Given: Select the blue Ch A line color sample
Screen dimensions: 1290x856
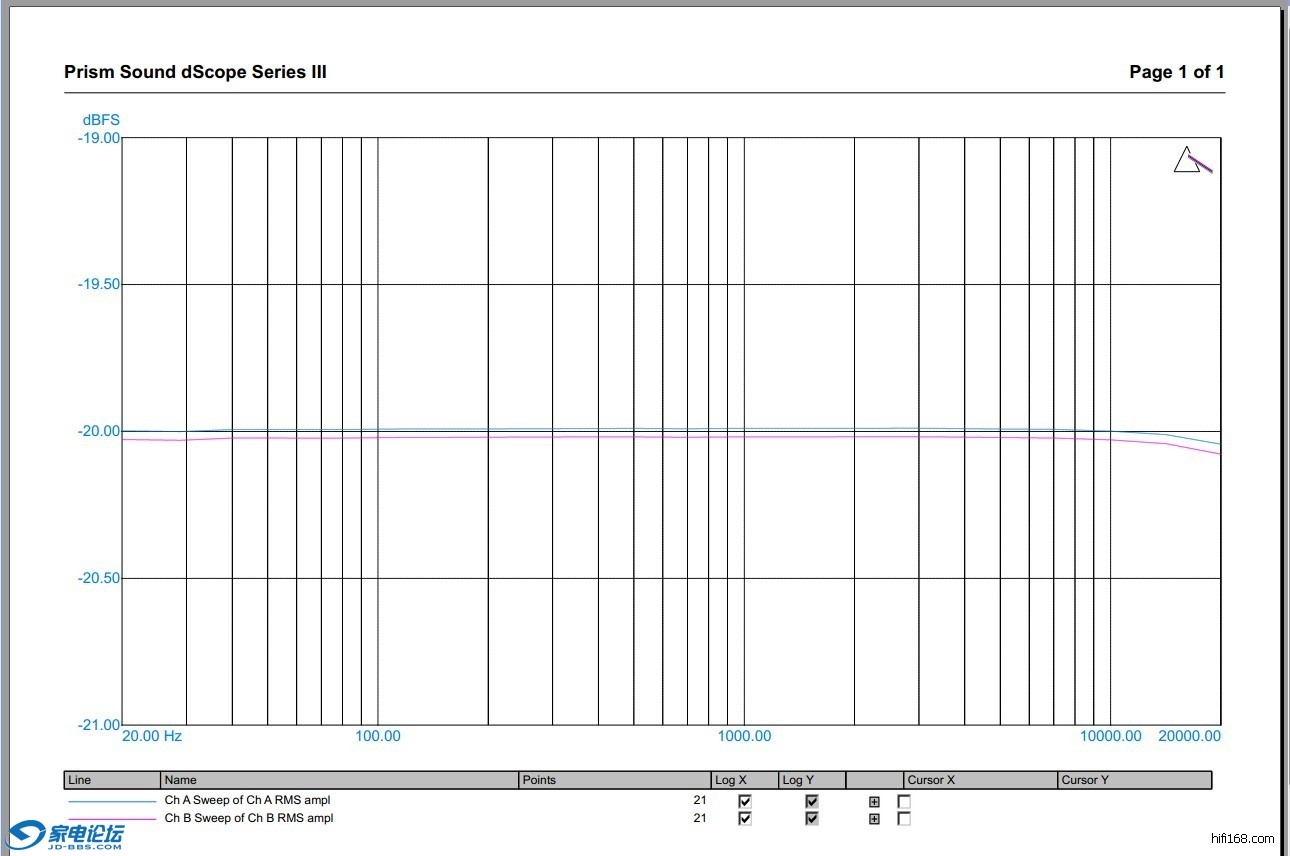Looking at the screenshot, I should click(112, 801).
